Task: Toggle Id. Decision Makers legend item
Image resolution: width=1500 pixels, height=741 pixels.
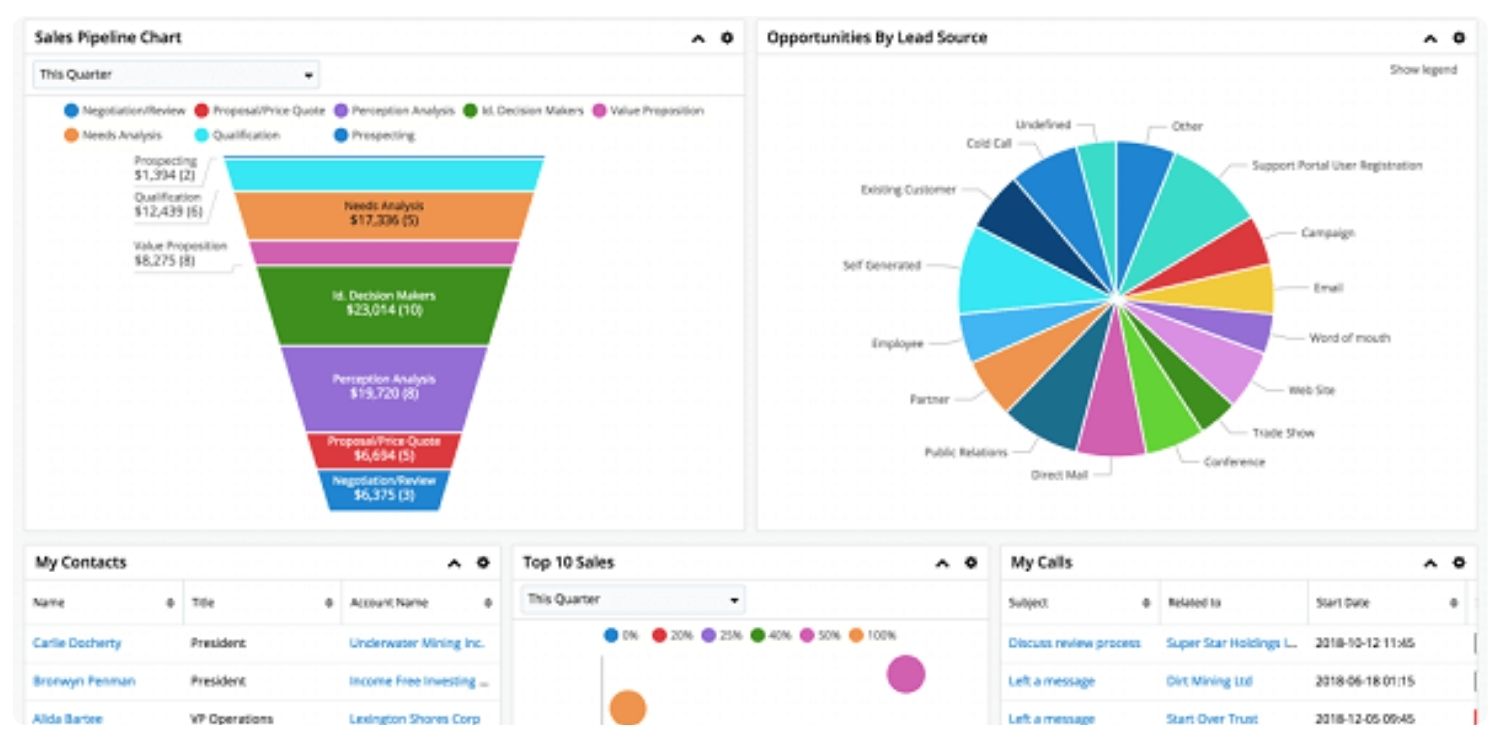Action: click(523, 111)
